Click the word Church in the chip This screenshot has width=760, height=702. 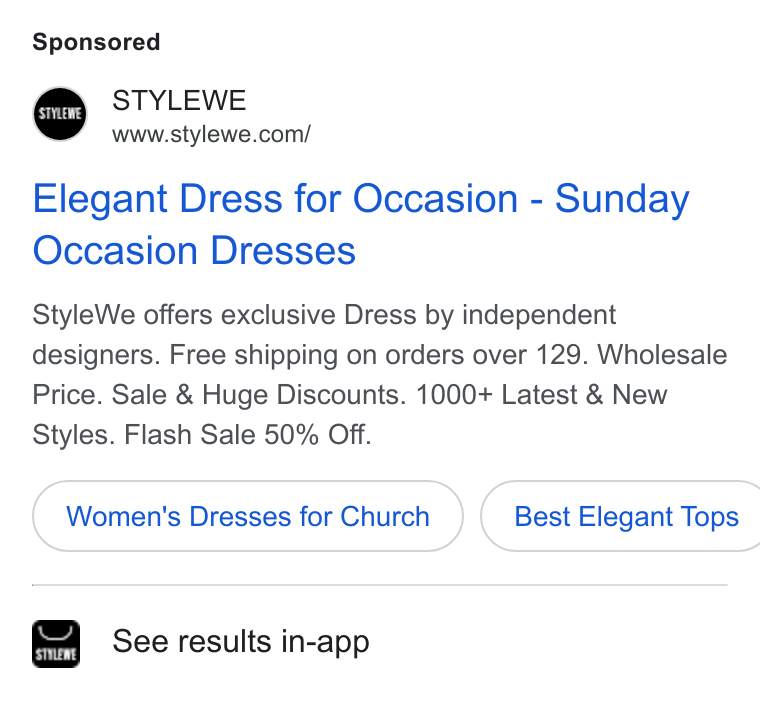[385, 516]
